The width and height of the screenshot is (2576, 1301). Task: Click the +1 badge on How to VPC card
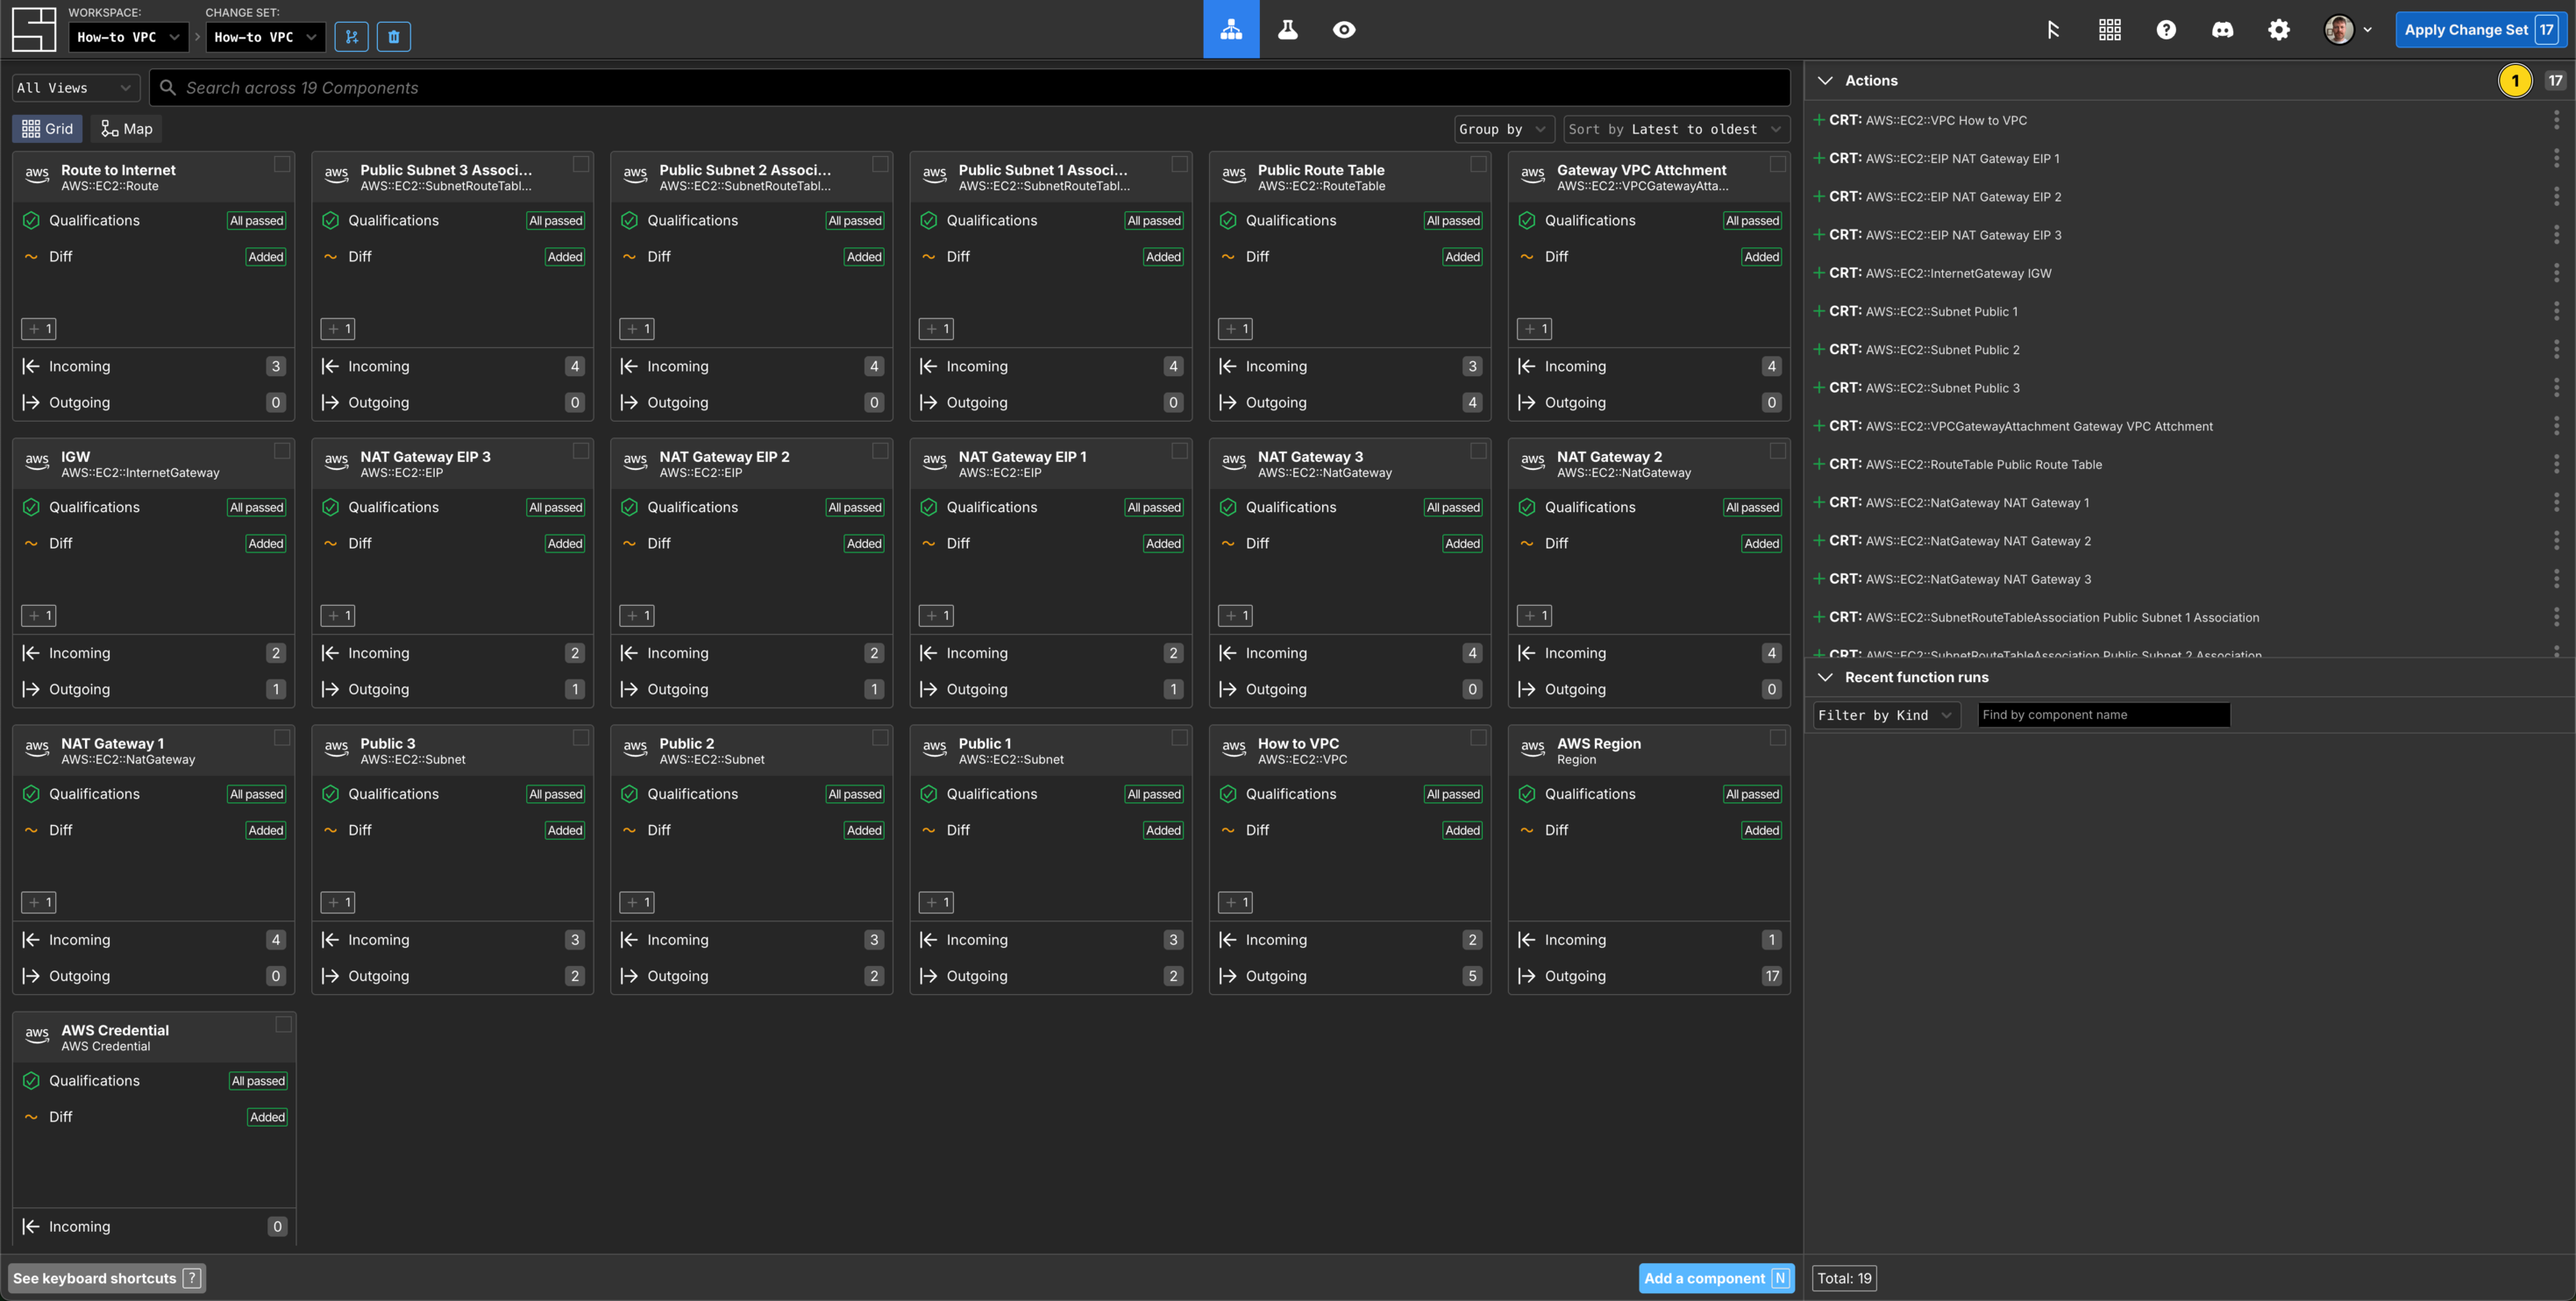(x=1236, y=903)
